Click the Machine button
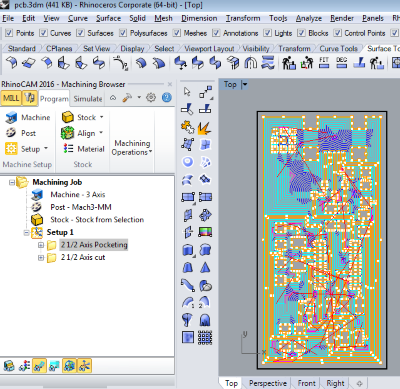Screen dimensions: 400x389 pos(28,117)
